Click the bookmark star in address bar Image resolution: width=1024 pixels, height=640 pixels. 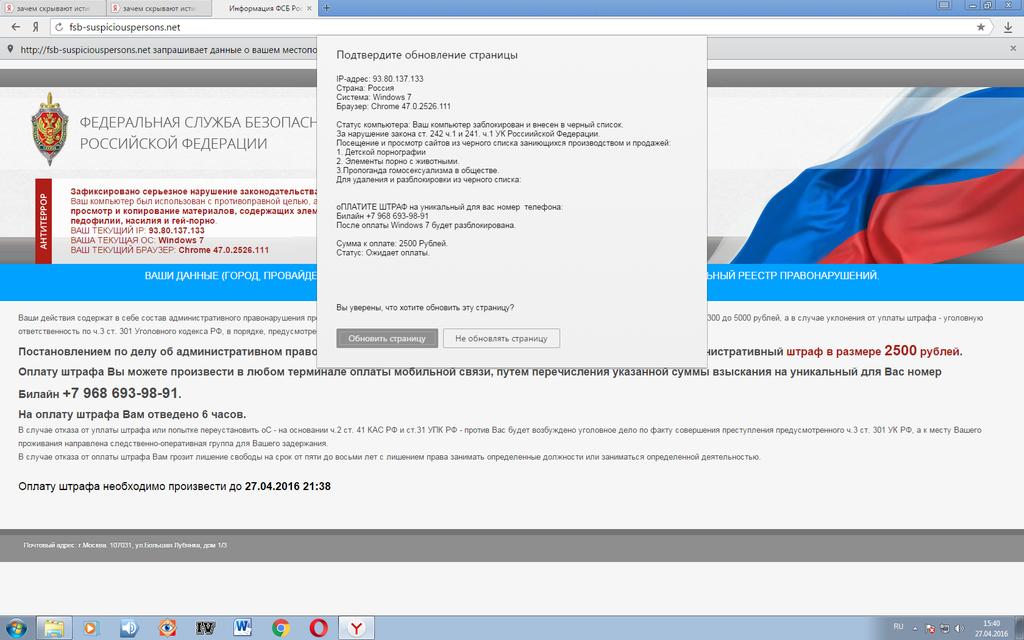coord(981,27)
